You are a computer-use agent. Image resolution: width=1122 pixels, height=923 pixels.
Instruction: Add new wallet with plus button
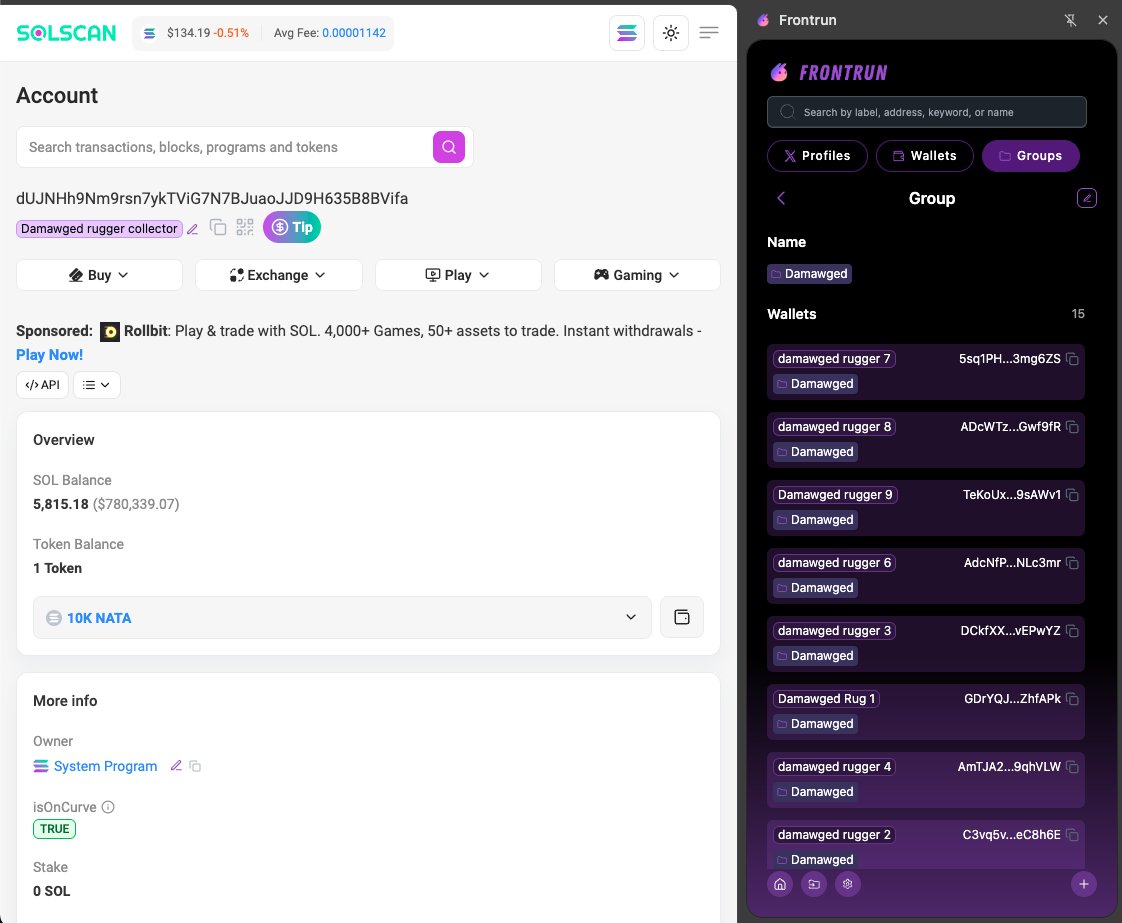1083,884
